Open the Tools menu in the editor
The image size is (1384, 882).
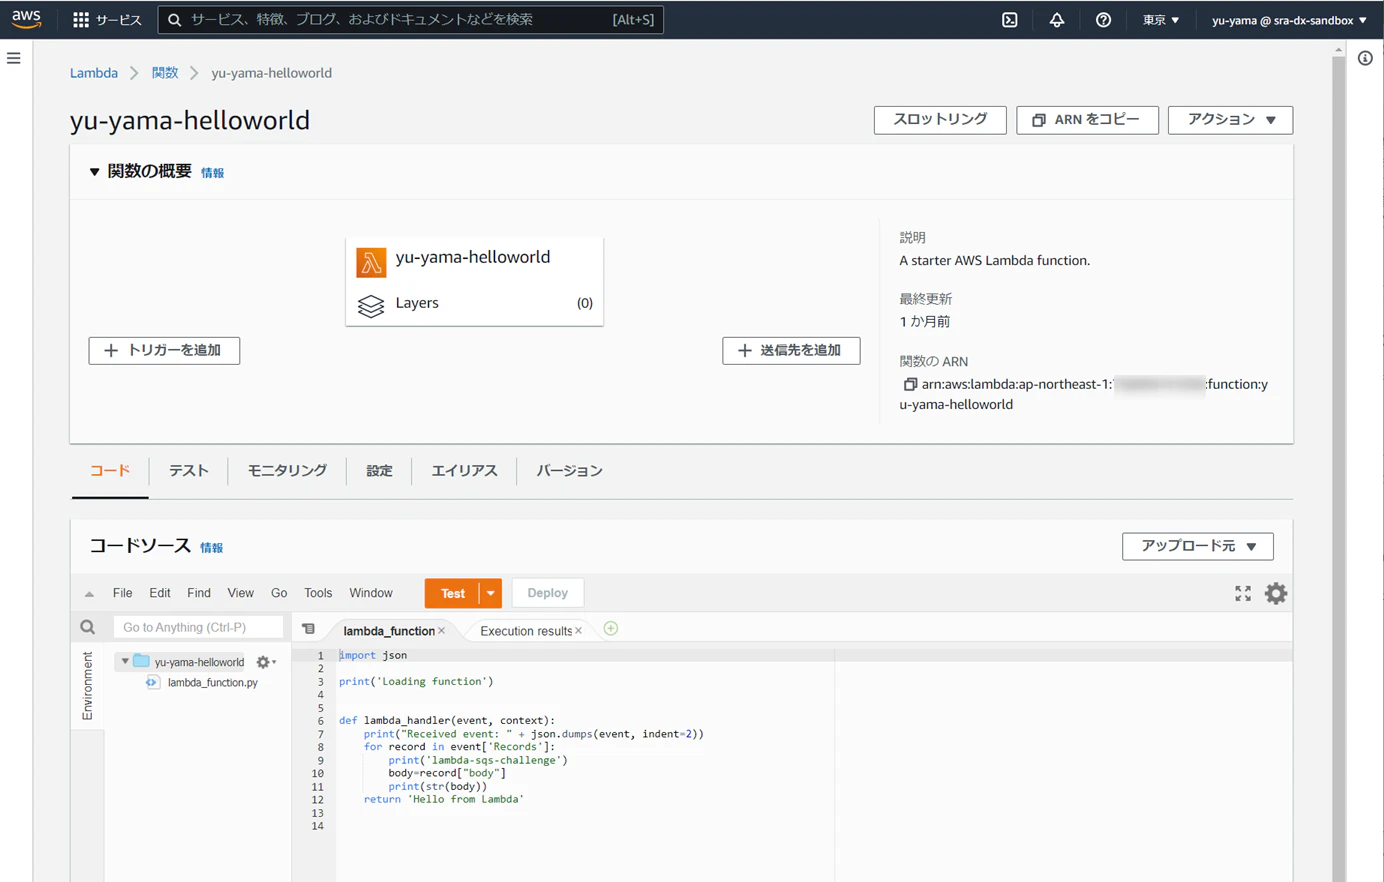318,593
